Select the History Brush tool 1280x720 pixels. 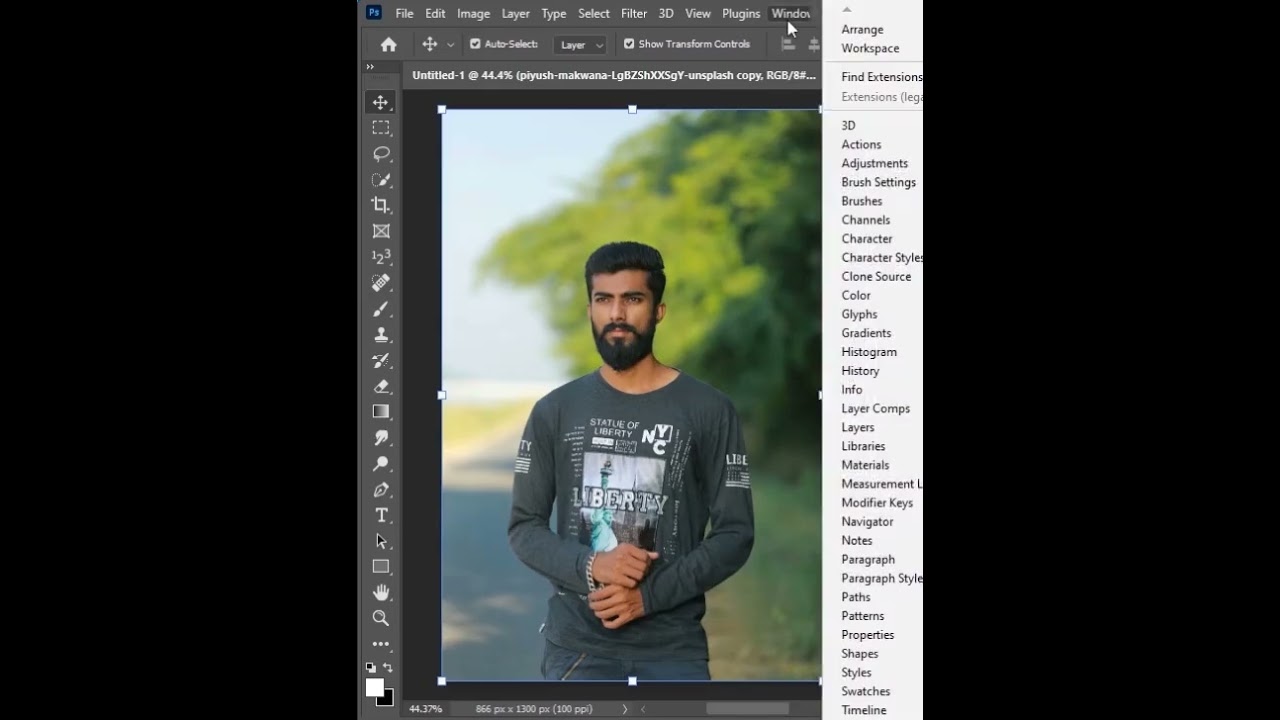tap(381, 360)
